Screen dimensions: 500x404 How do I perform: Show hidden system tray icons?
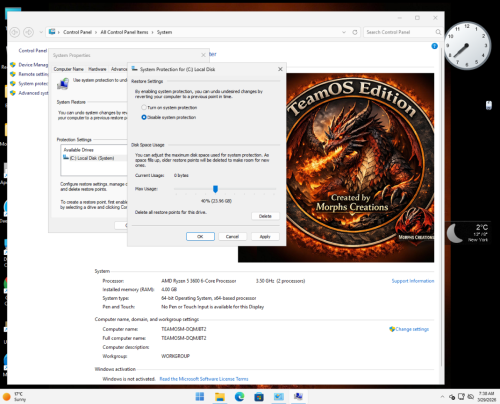click(x=442, y=397)
